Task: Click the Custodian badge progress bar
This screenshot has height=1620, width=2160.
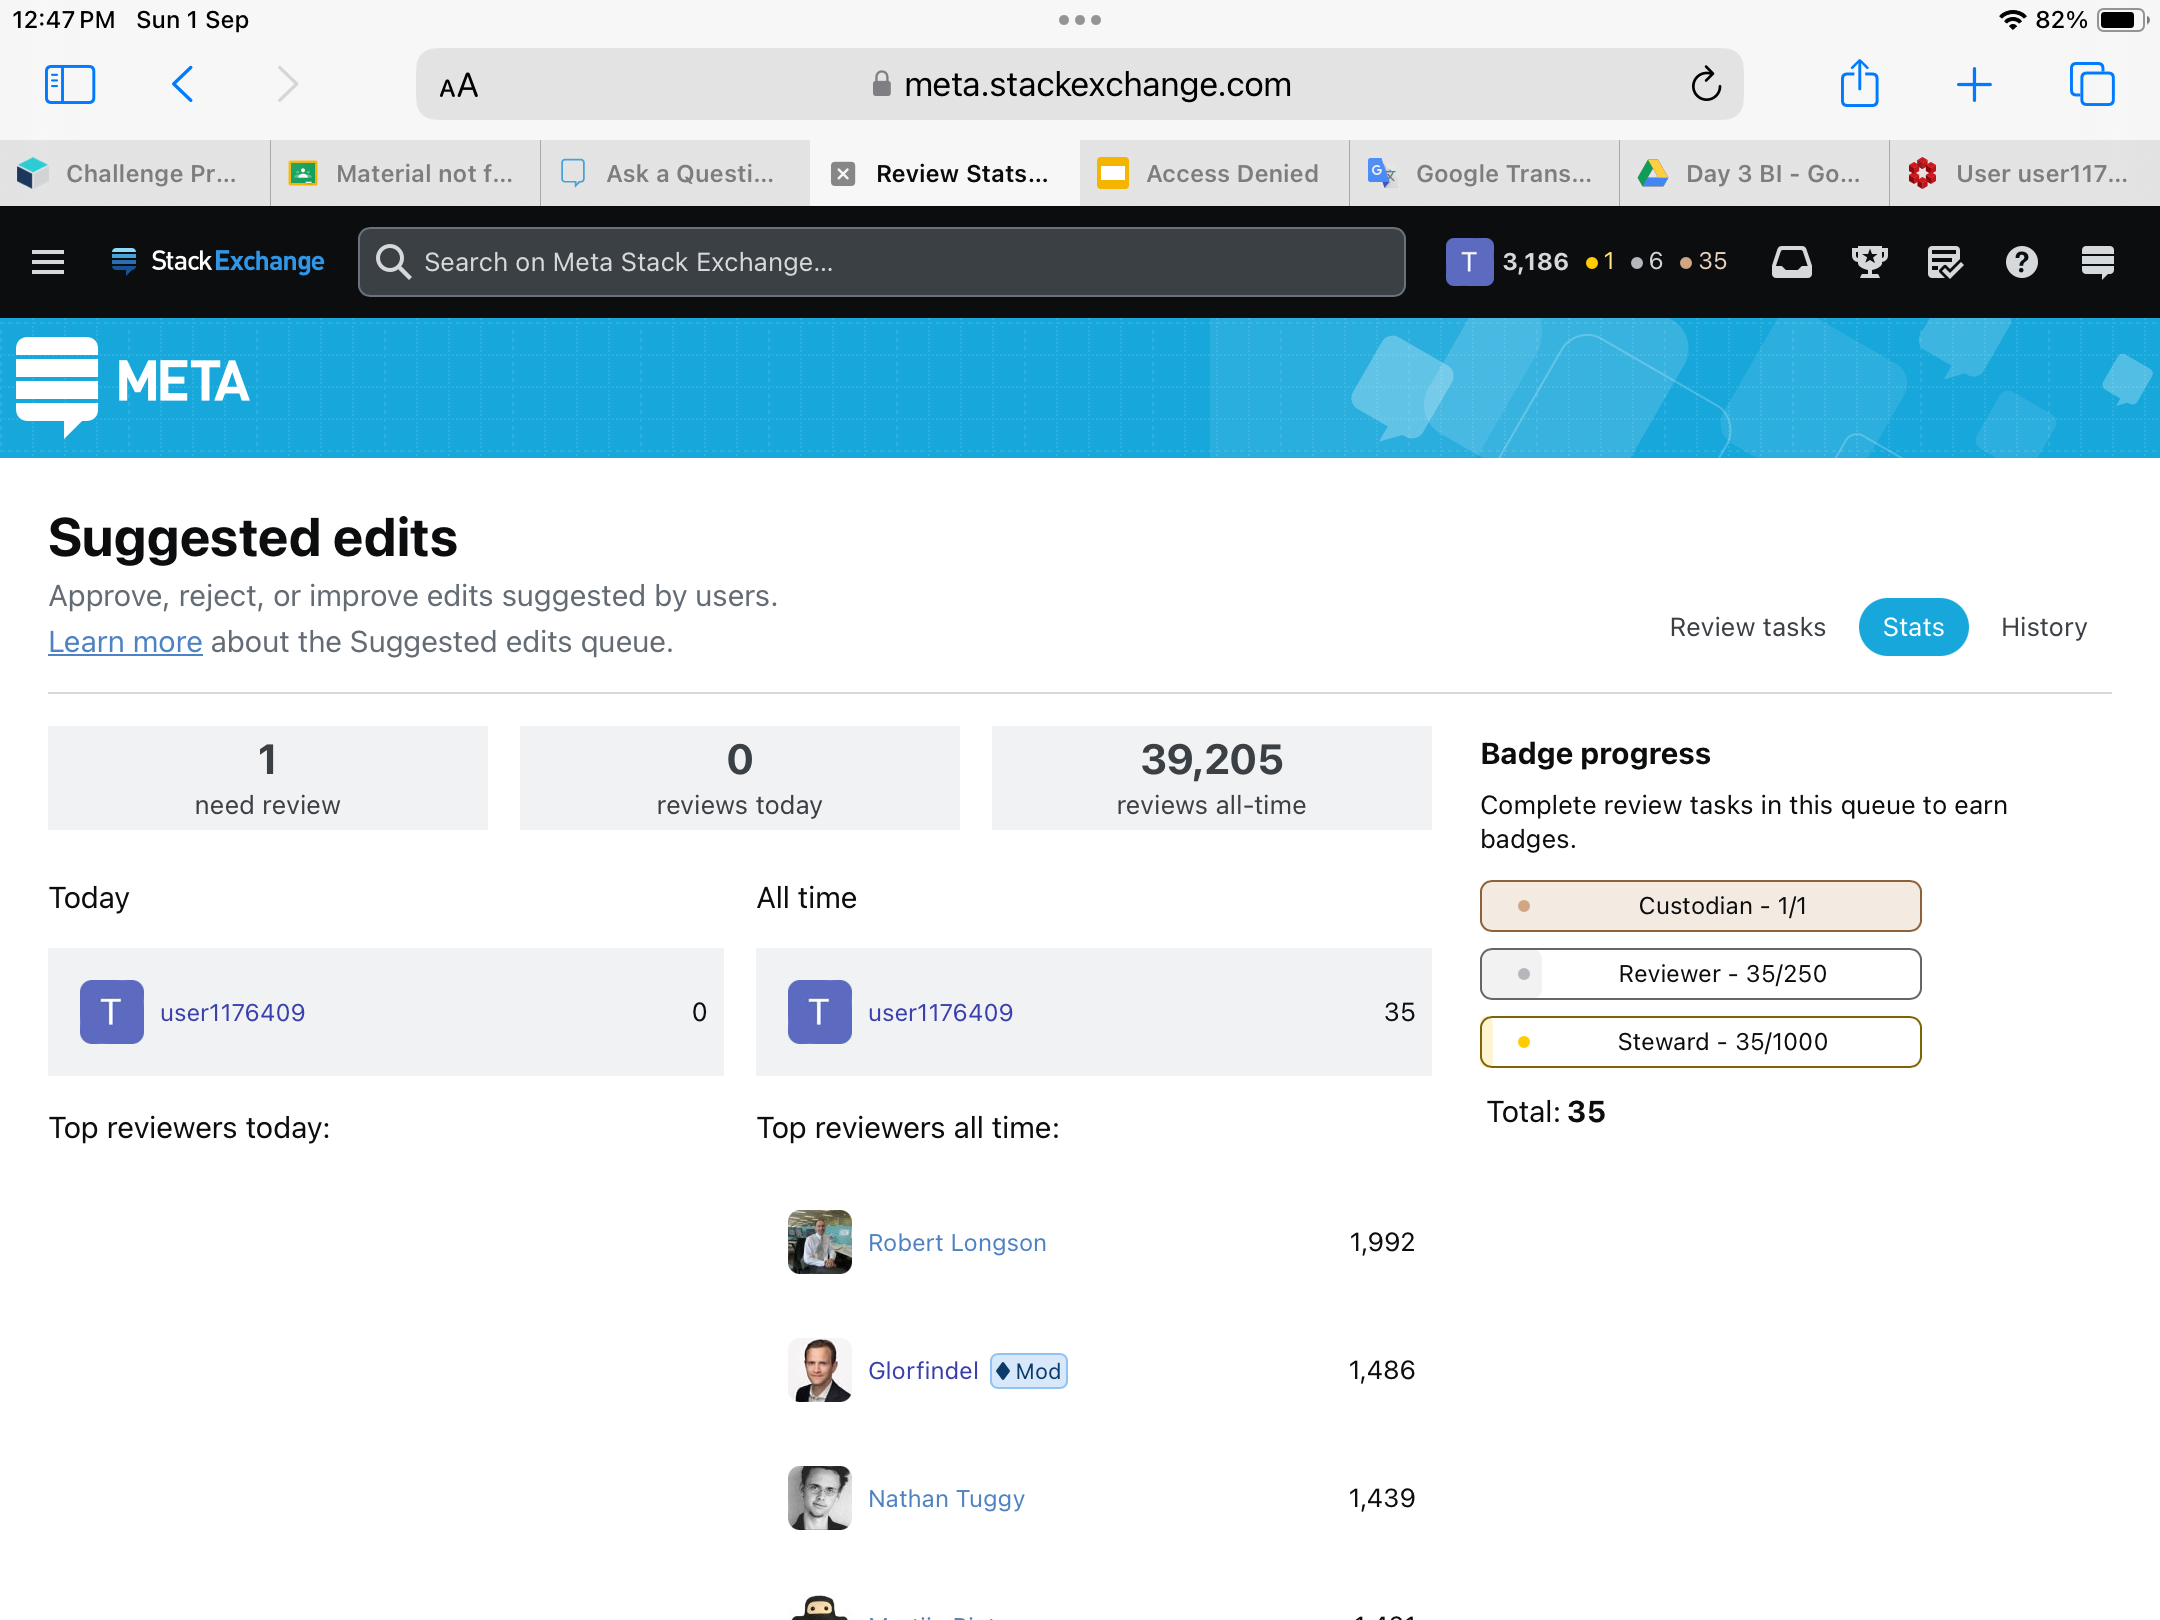Action: click(1699, 904)
